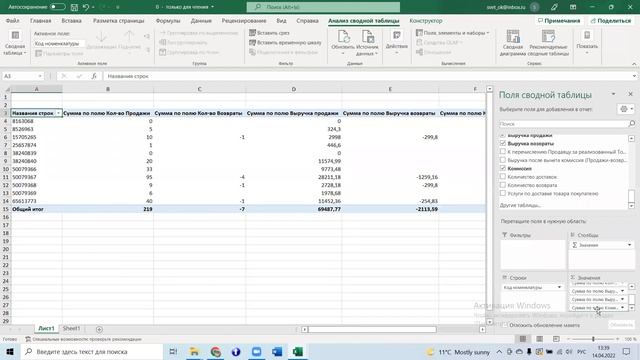Click Другие таблицы link
640x360 pixels.
coord(520,205)
